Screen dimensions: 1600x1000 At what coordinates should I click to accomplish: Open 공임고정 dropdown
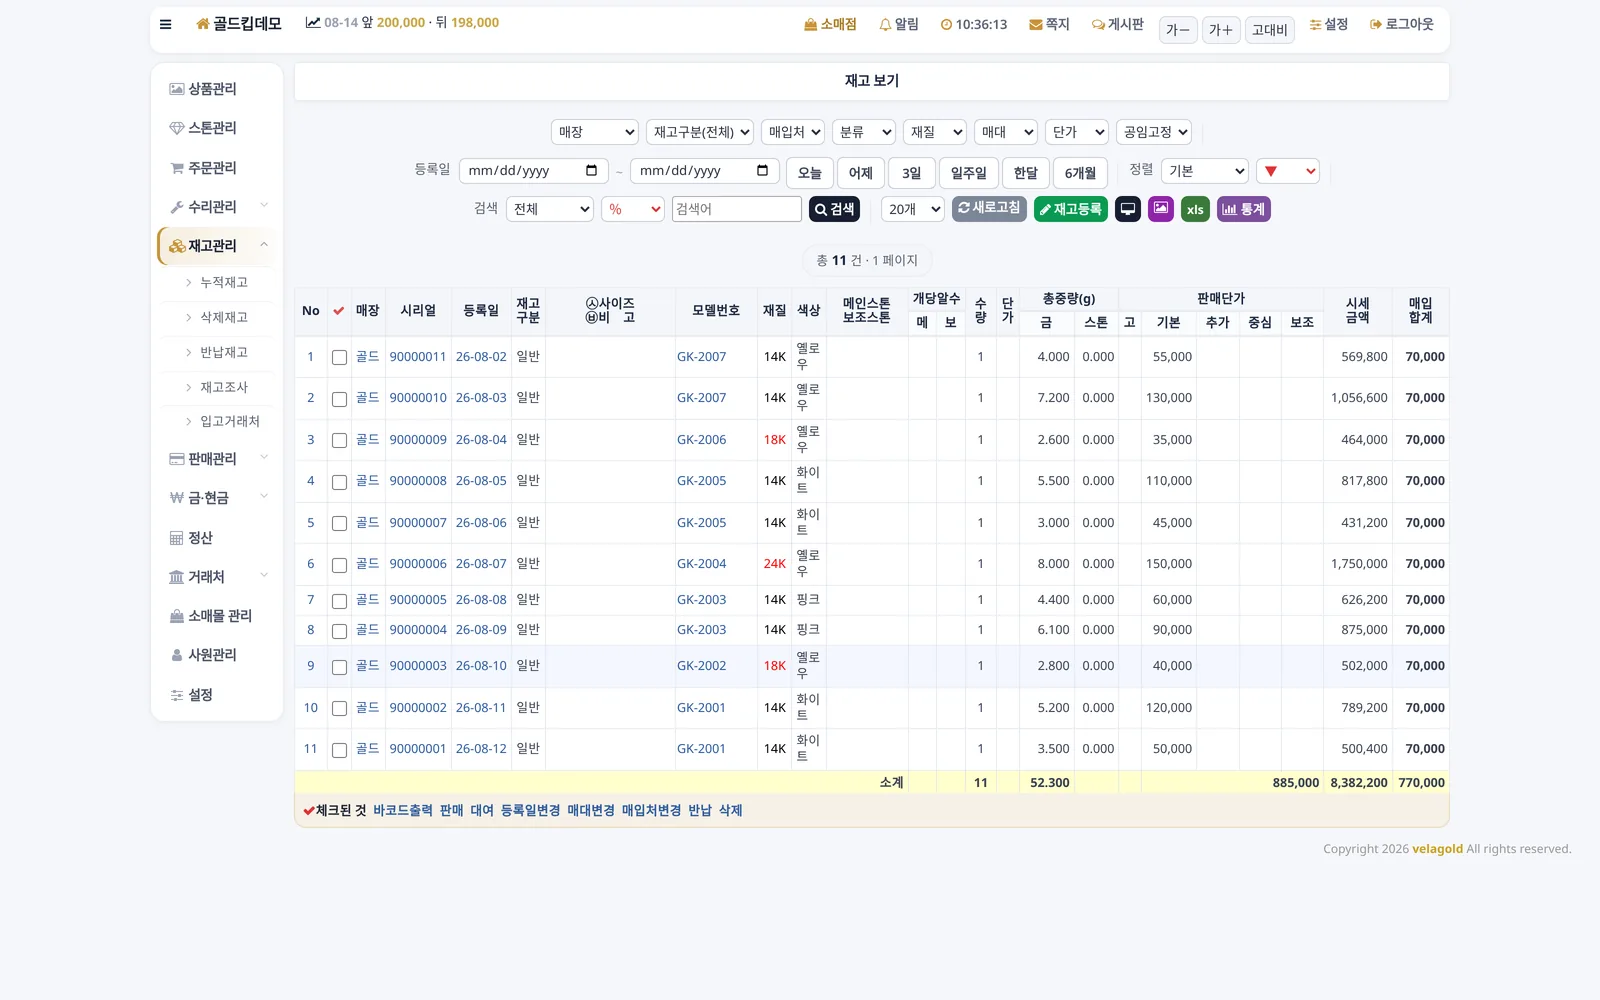(1154, 132)
